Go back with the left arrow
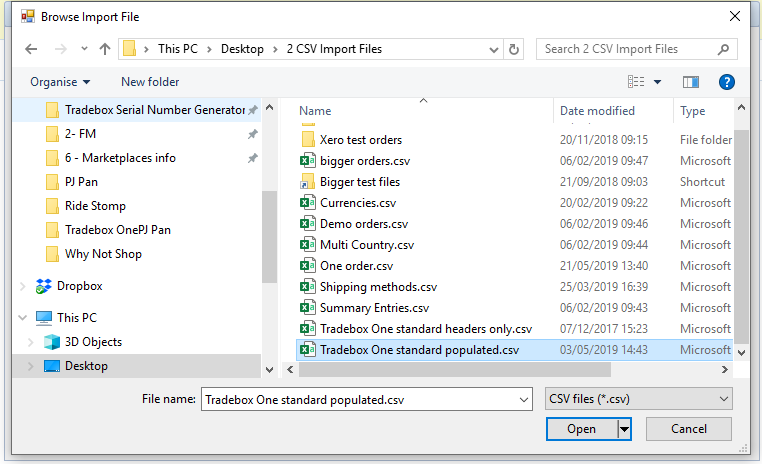The image size is (762, 464). [x=31, y=49]
